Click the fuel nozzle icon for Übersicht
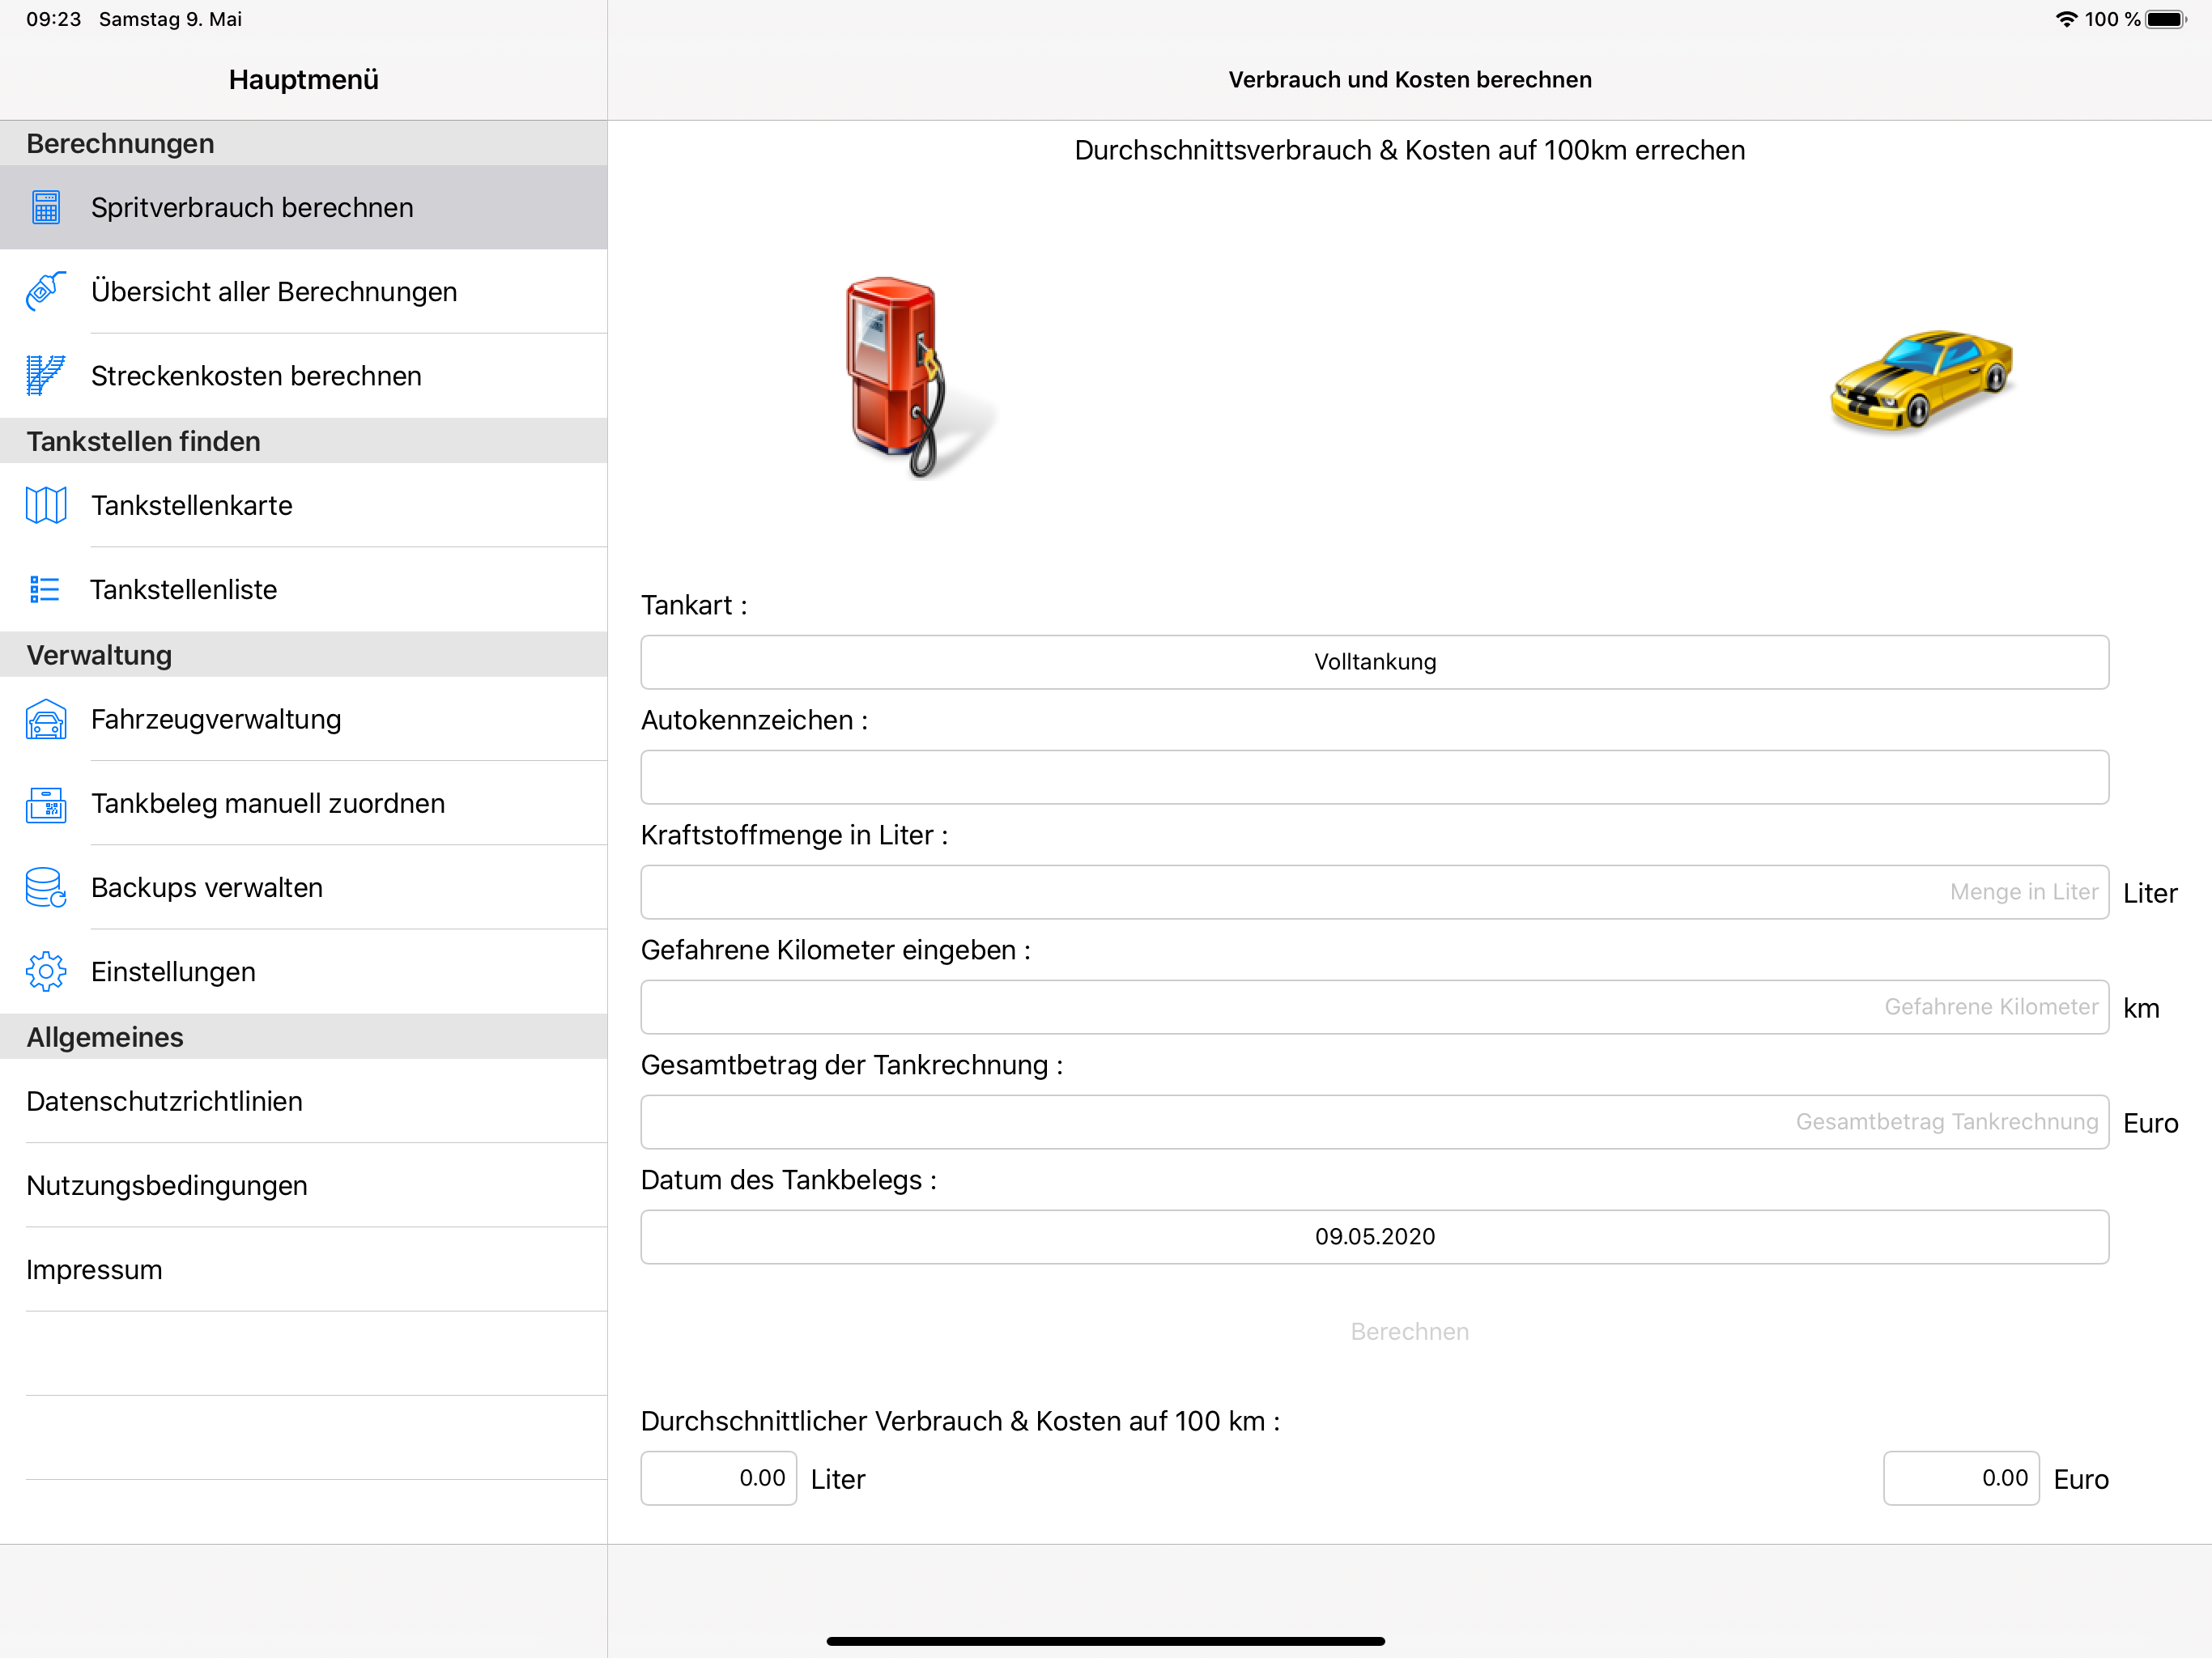The height and width of the screenshot is (1658, 2212). tap(46, 291)
